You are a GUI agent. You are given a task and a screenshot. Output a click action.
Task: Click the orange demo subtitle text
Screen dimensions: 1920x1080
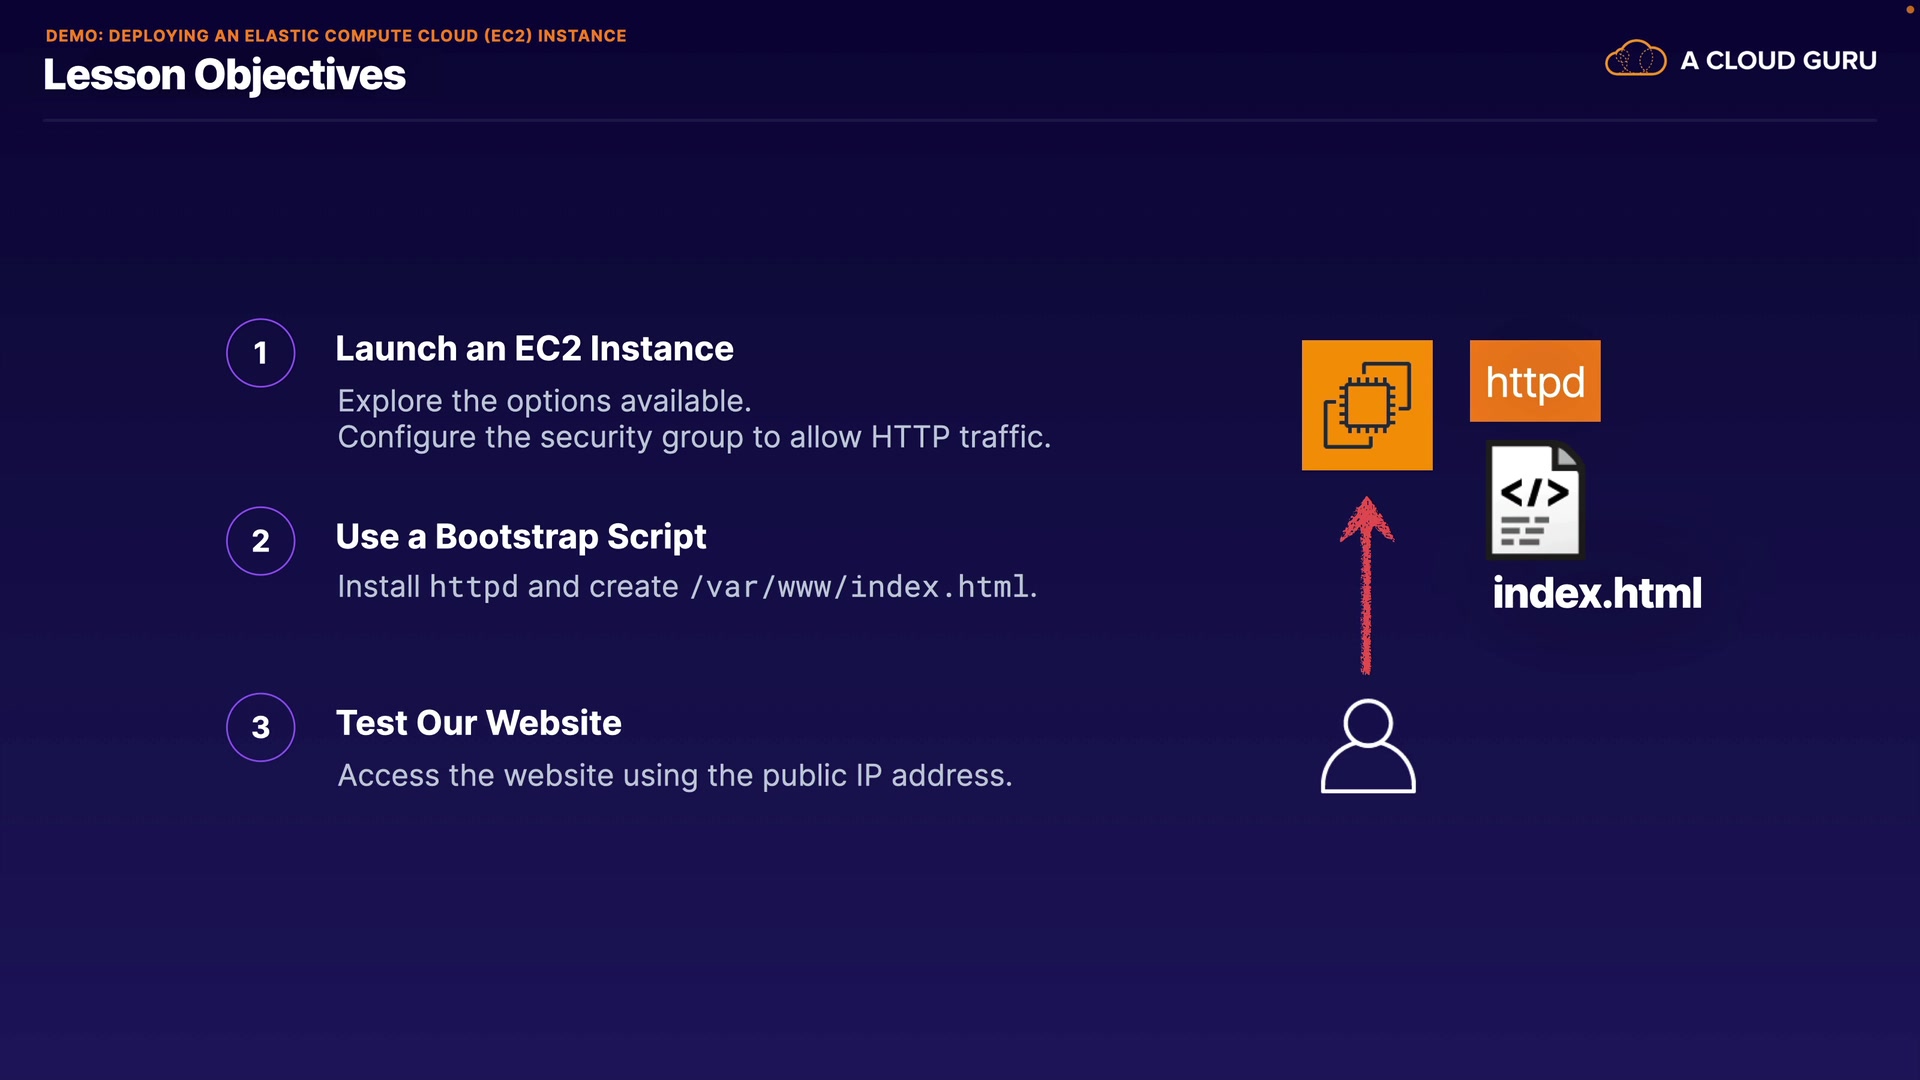point(335,35)
